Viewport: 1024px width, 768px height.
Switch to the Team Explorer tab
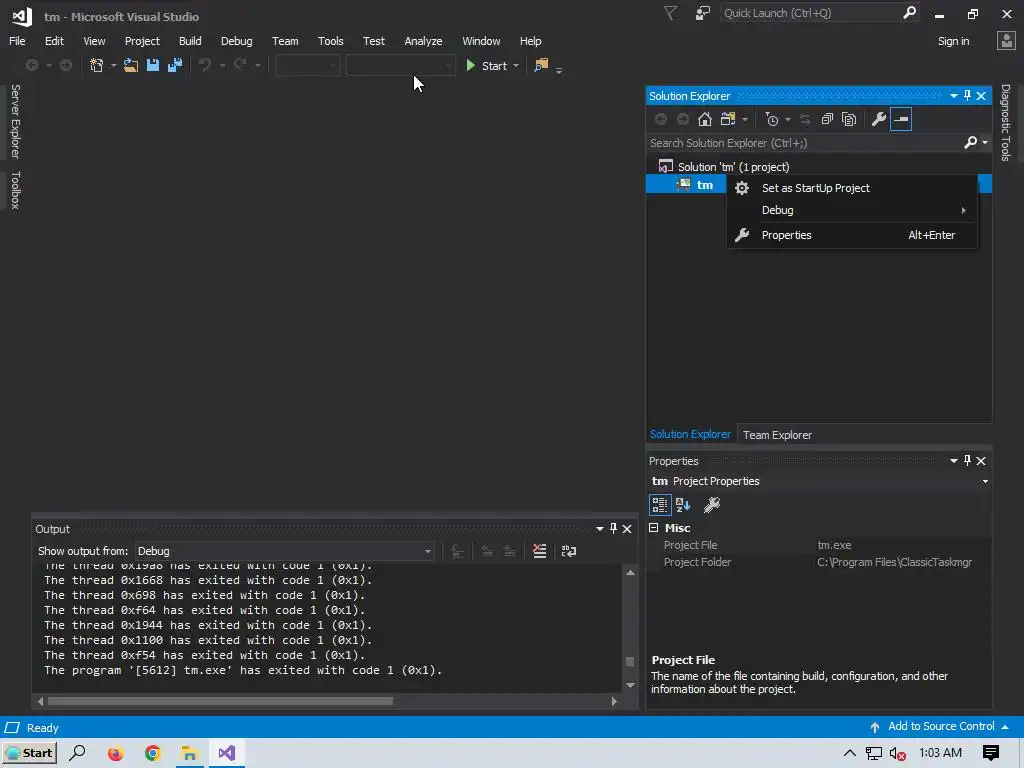(x=777, y=435)
